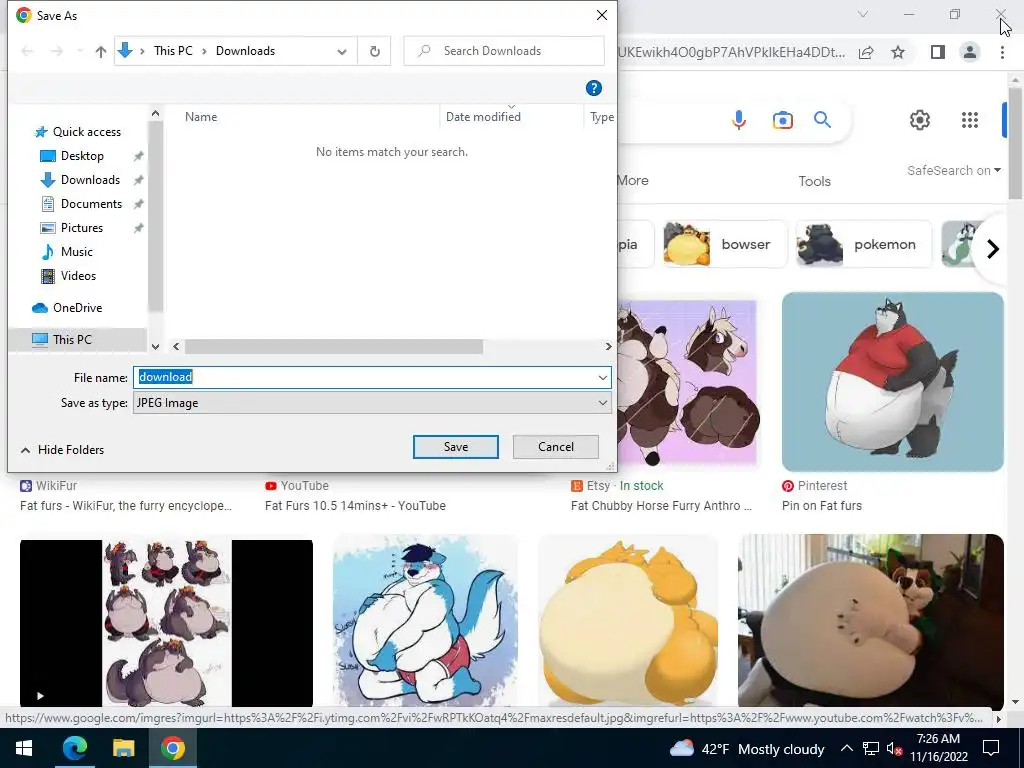This screenshot has width=1024, height=768.
Task: Select Desktop in the navigation pane
Action: pyautogui.click(x=82, y=156)
